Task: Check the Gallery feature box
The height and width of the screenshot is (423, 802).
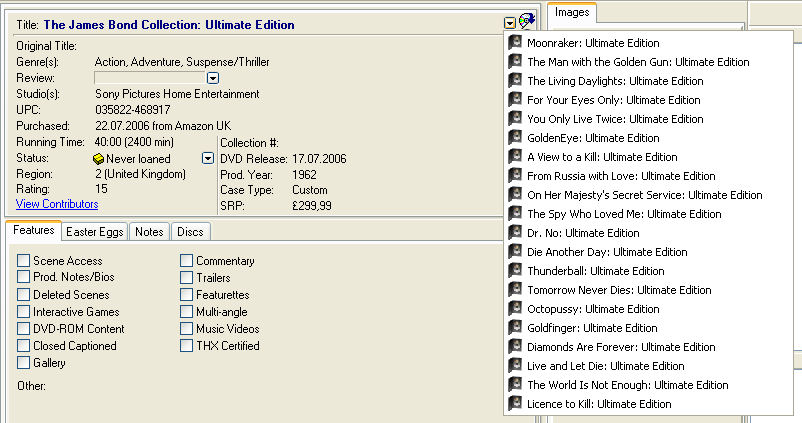Action: tap(24, 363)
